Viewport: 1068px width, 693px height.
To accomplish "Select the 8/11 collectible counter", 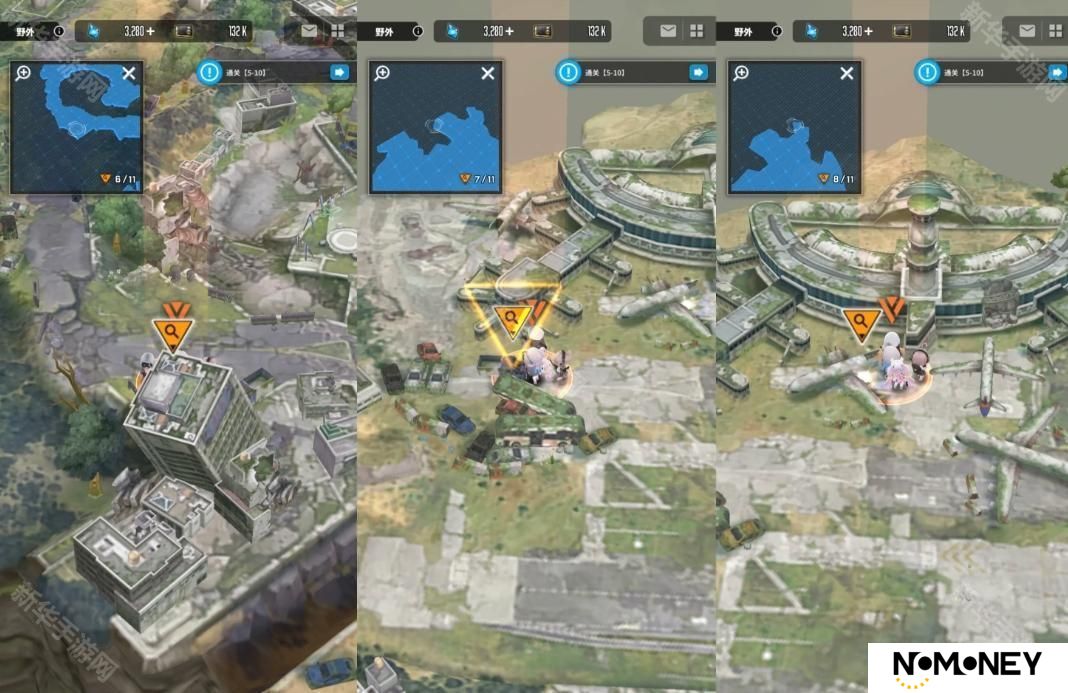I will tap(838, 179).
